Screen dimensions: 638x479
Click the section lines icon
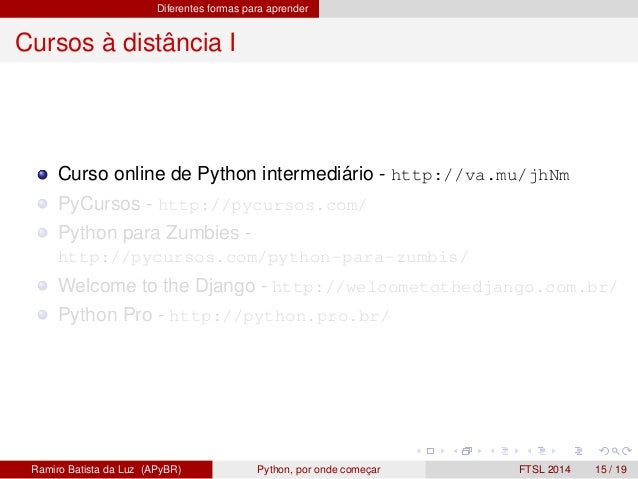tap(542, 451)
